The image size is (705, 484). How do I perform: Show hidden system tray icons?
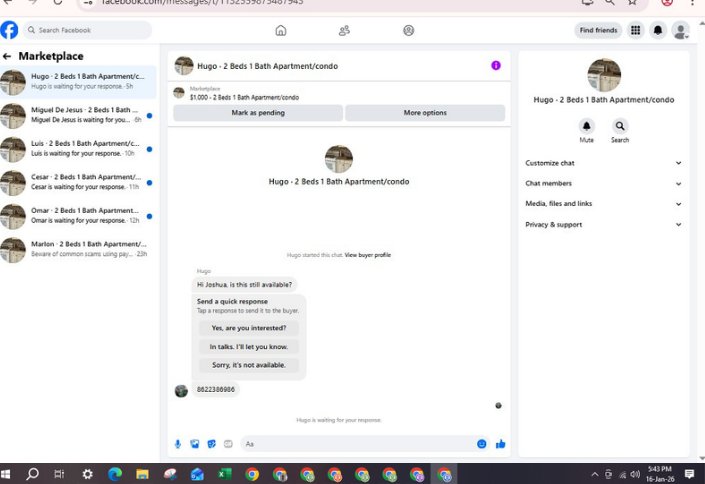point(594,474)
